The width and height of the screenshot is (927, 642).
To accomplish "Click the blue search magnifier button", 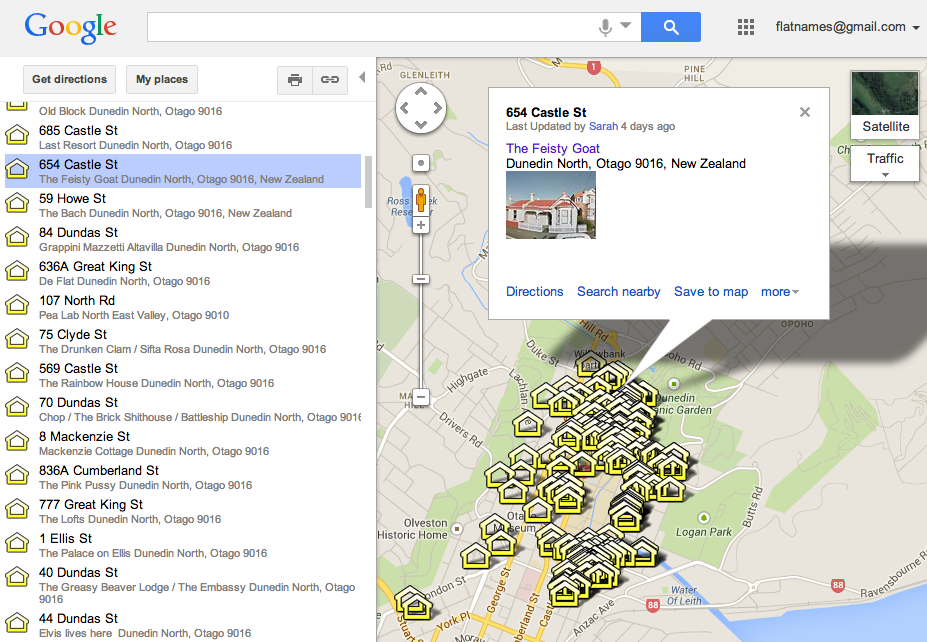I will tap(670, 27).
